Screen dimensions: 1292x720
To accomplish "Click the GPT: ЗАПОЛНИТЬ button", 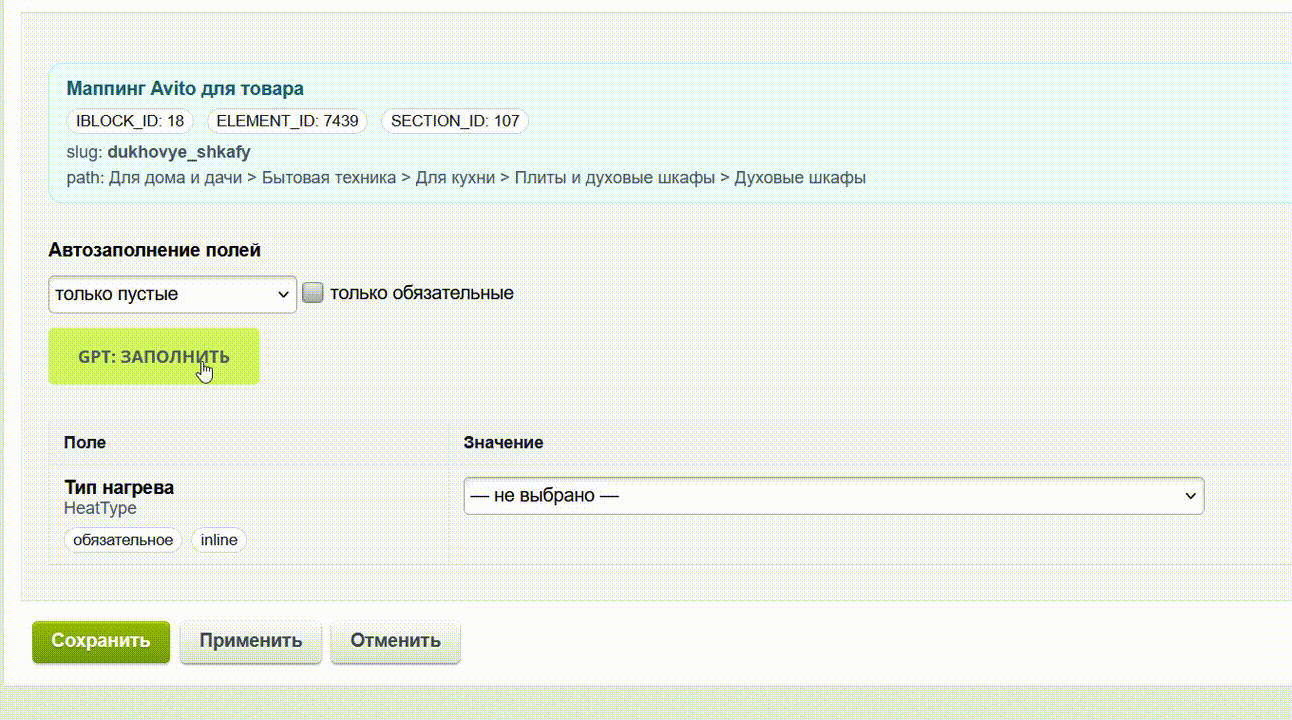I will pyautogui.click(x=154, y=356).
